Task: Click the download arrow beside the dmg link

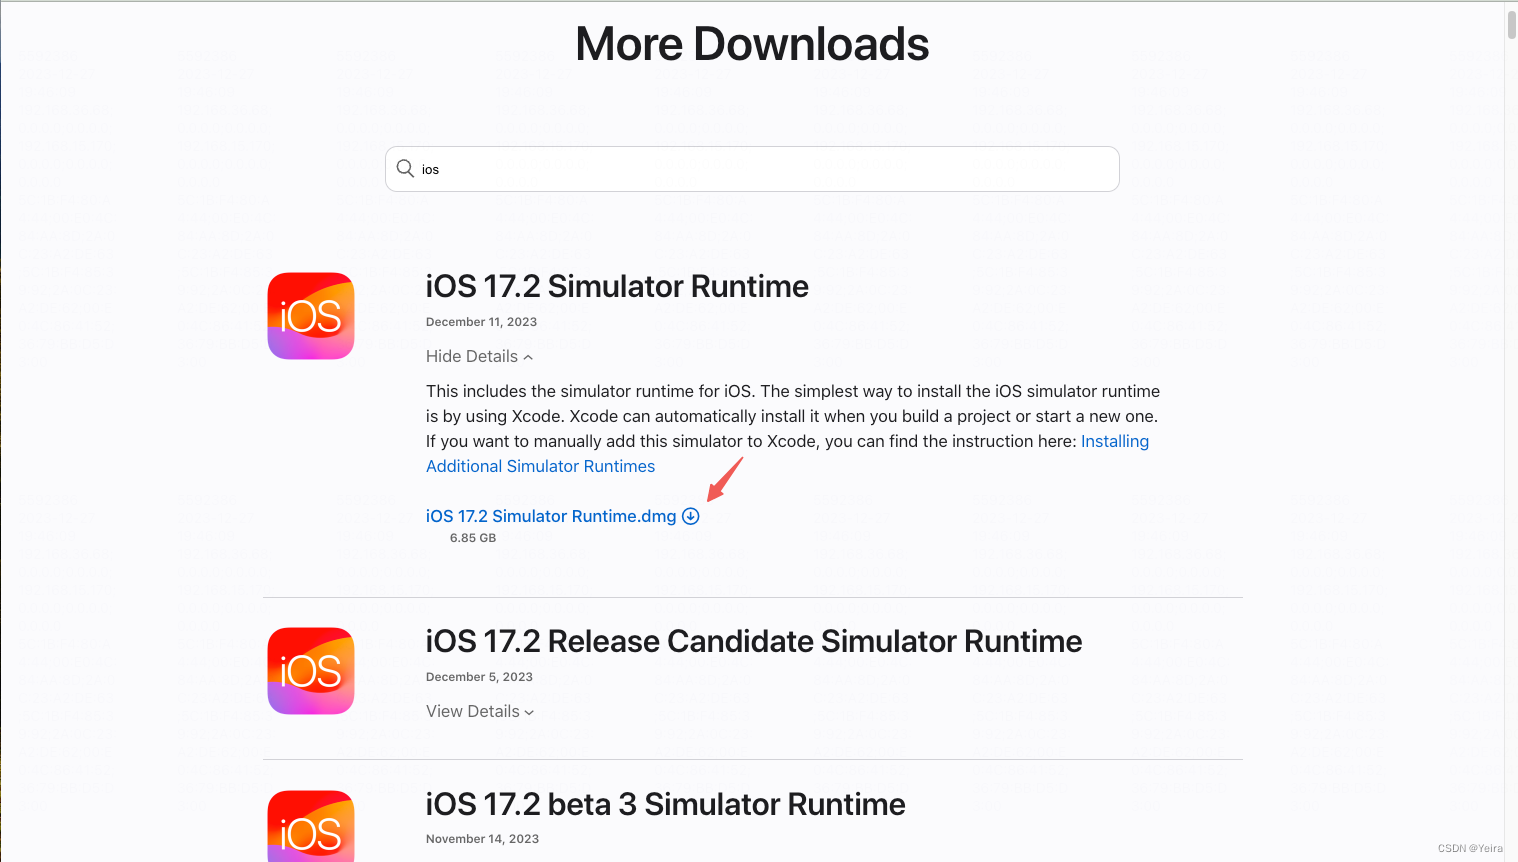Action: 691,516
